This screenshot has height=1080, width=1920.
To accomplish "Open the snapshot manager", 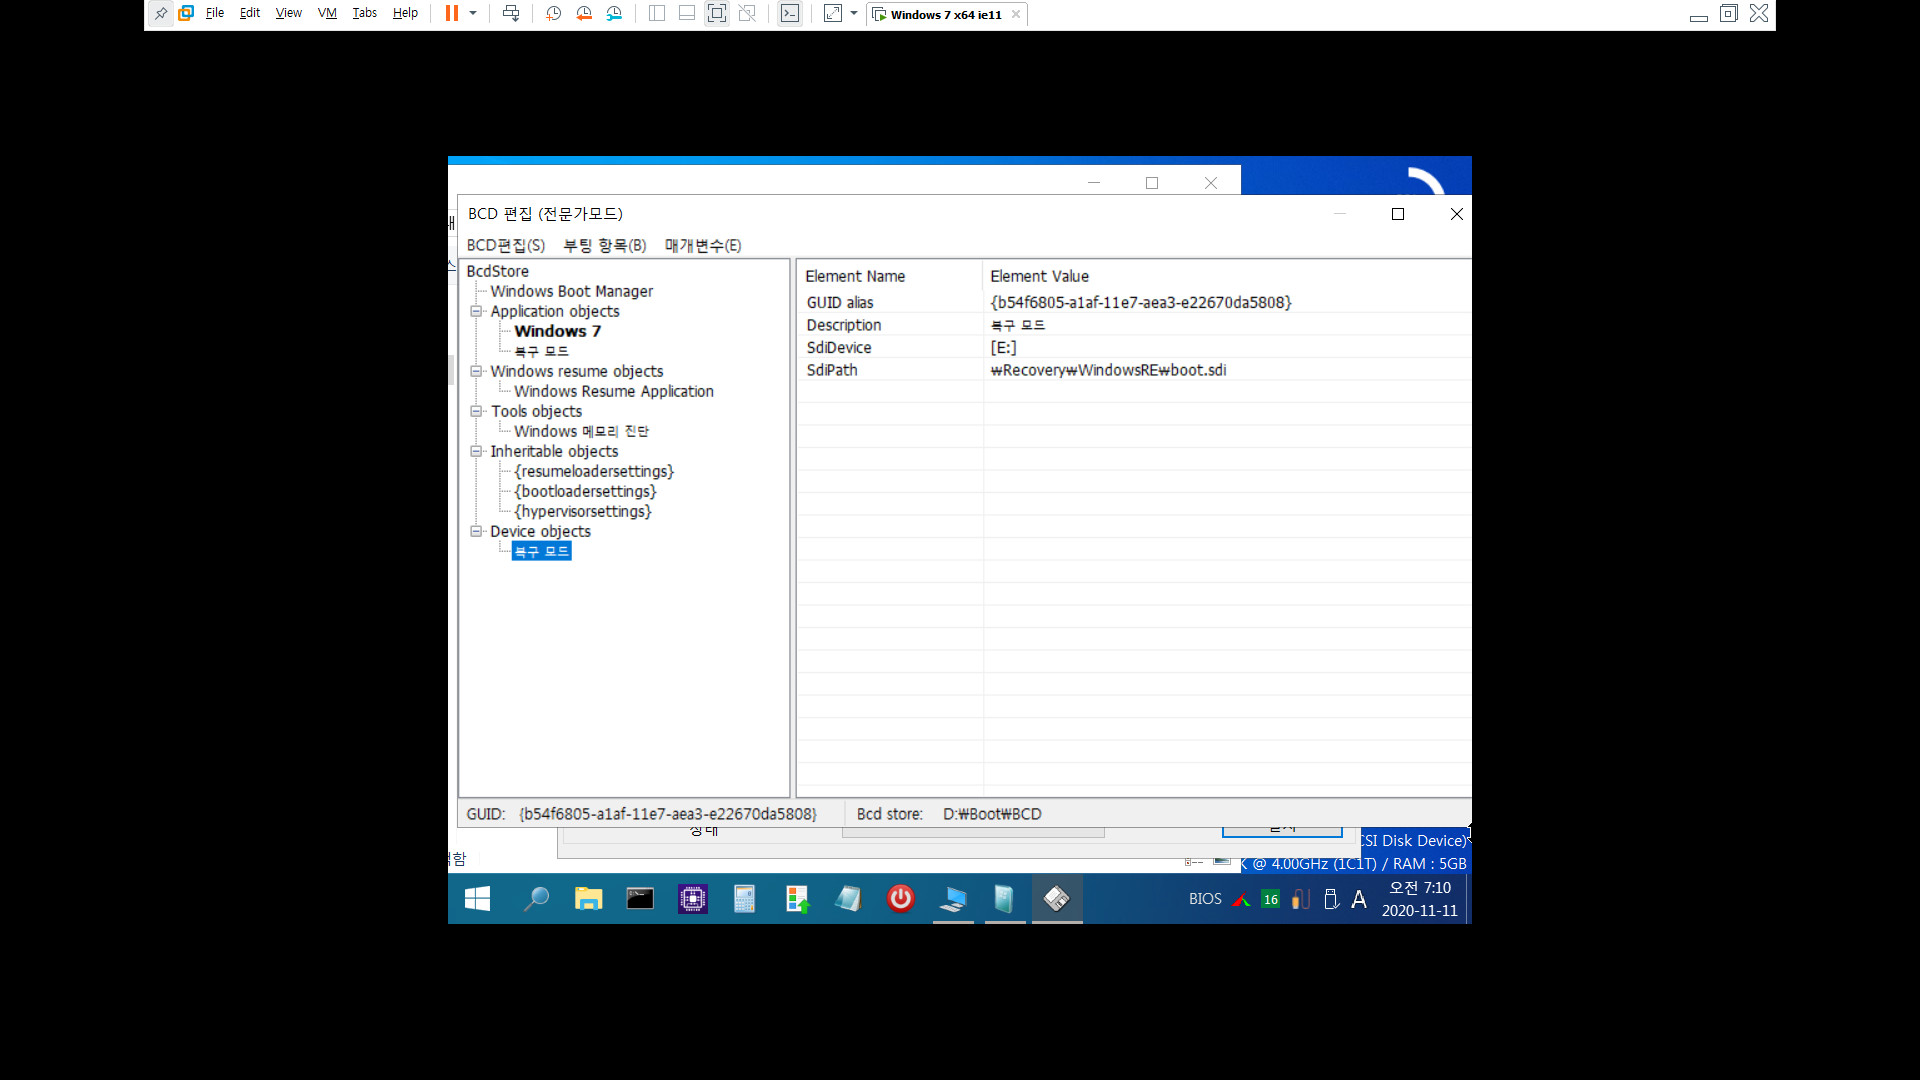I will click(x=614, y=14).
